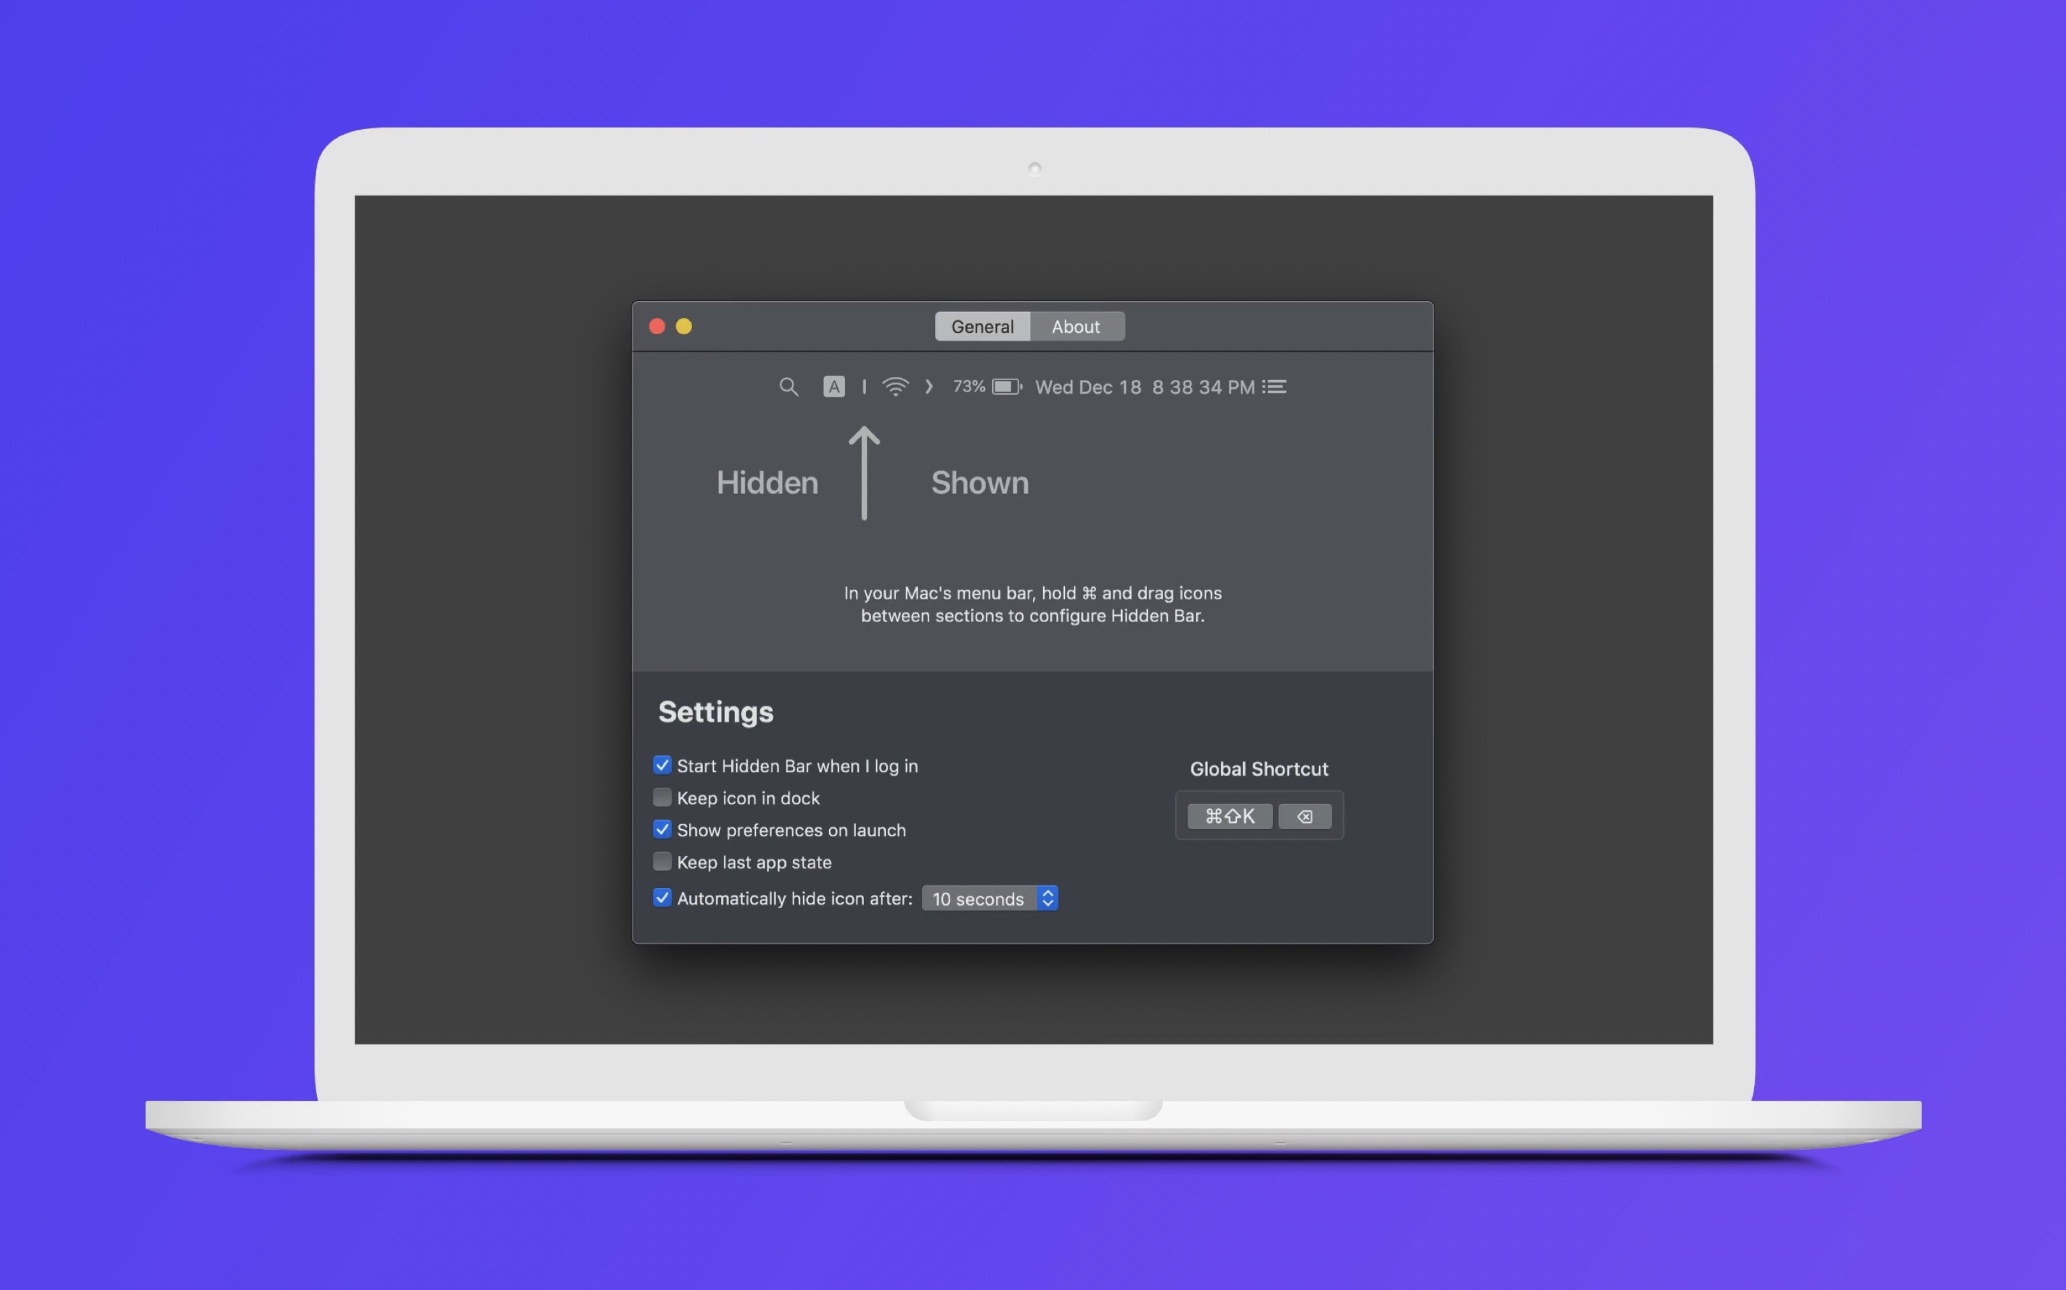This screenshot has height=1290, width=2066.
Task: Uncheck Show preferences on launch
Action: click(x=662, y=830)
